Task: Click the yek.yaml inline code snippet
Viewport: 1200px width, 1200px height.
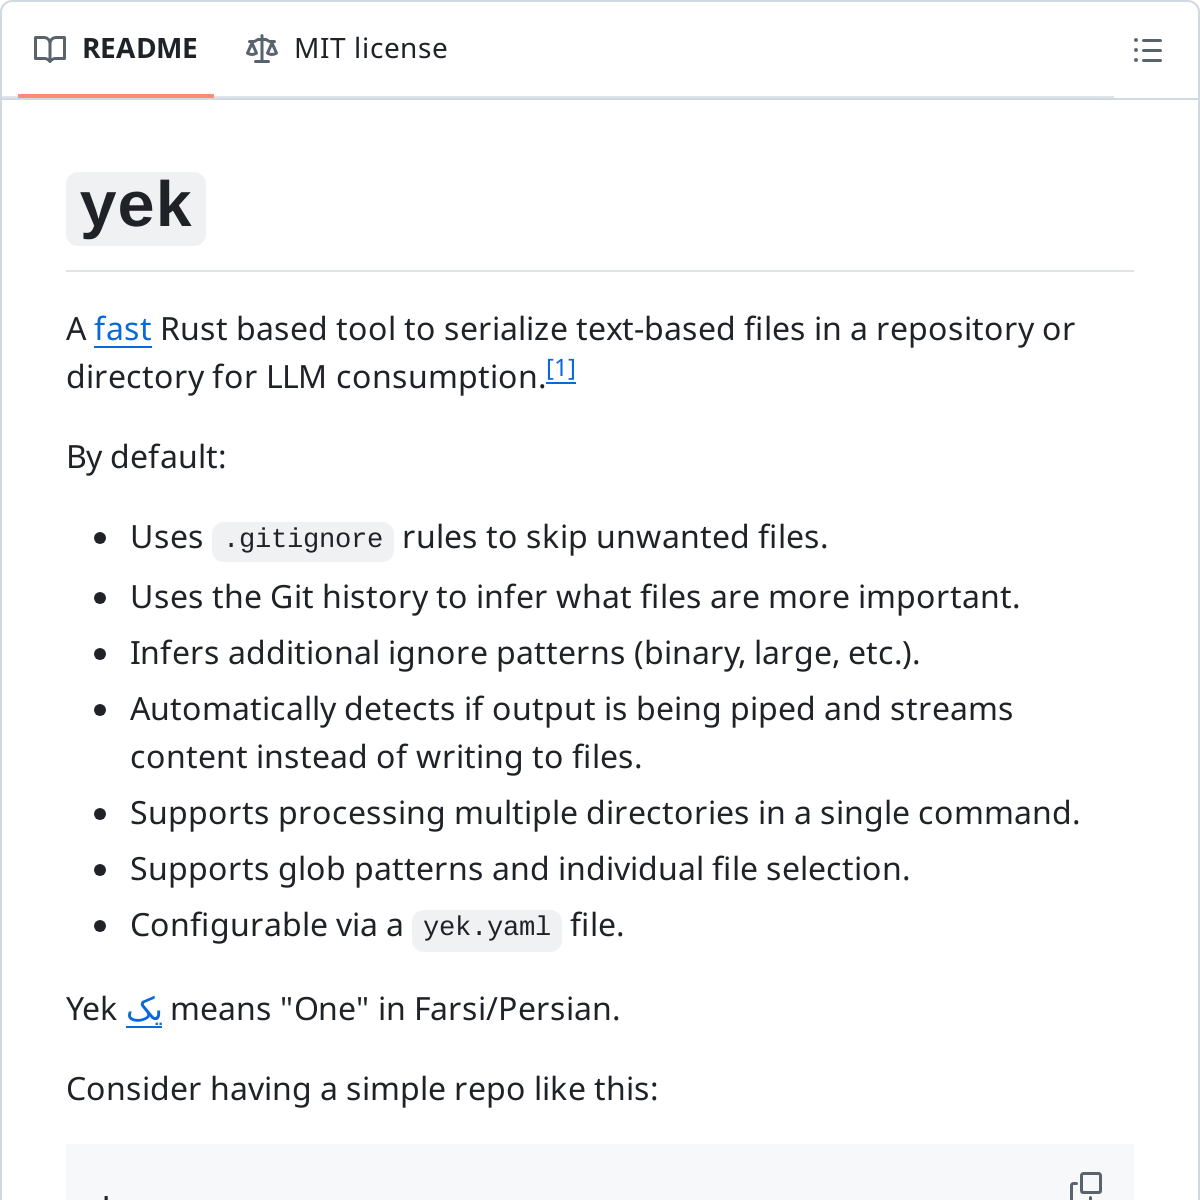Action: click(487, 927)
